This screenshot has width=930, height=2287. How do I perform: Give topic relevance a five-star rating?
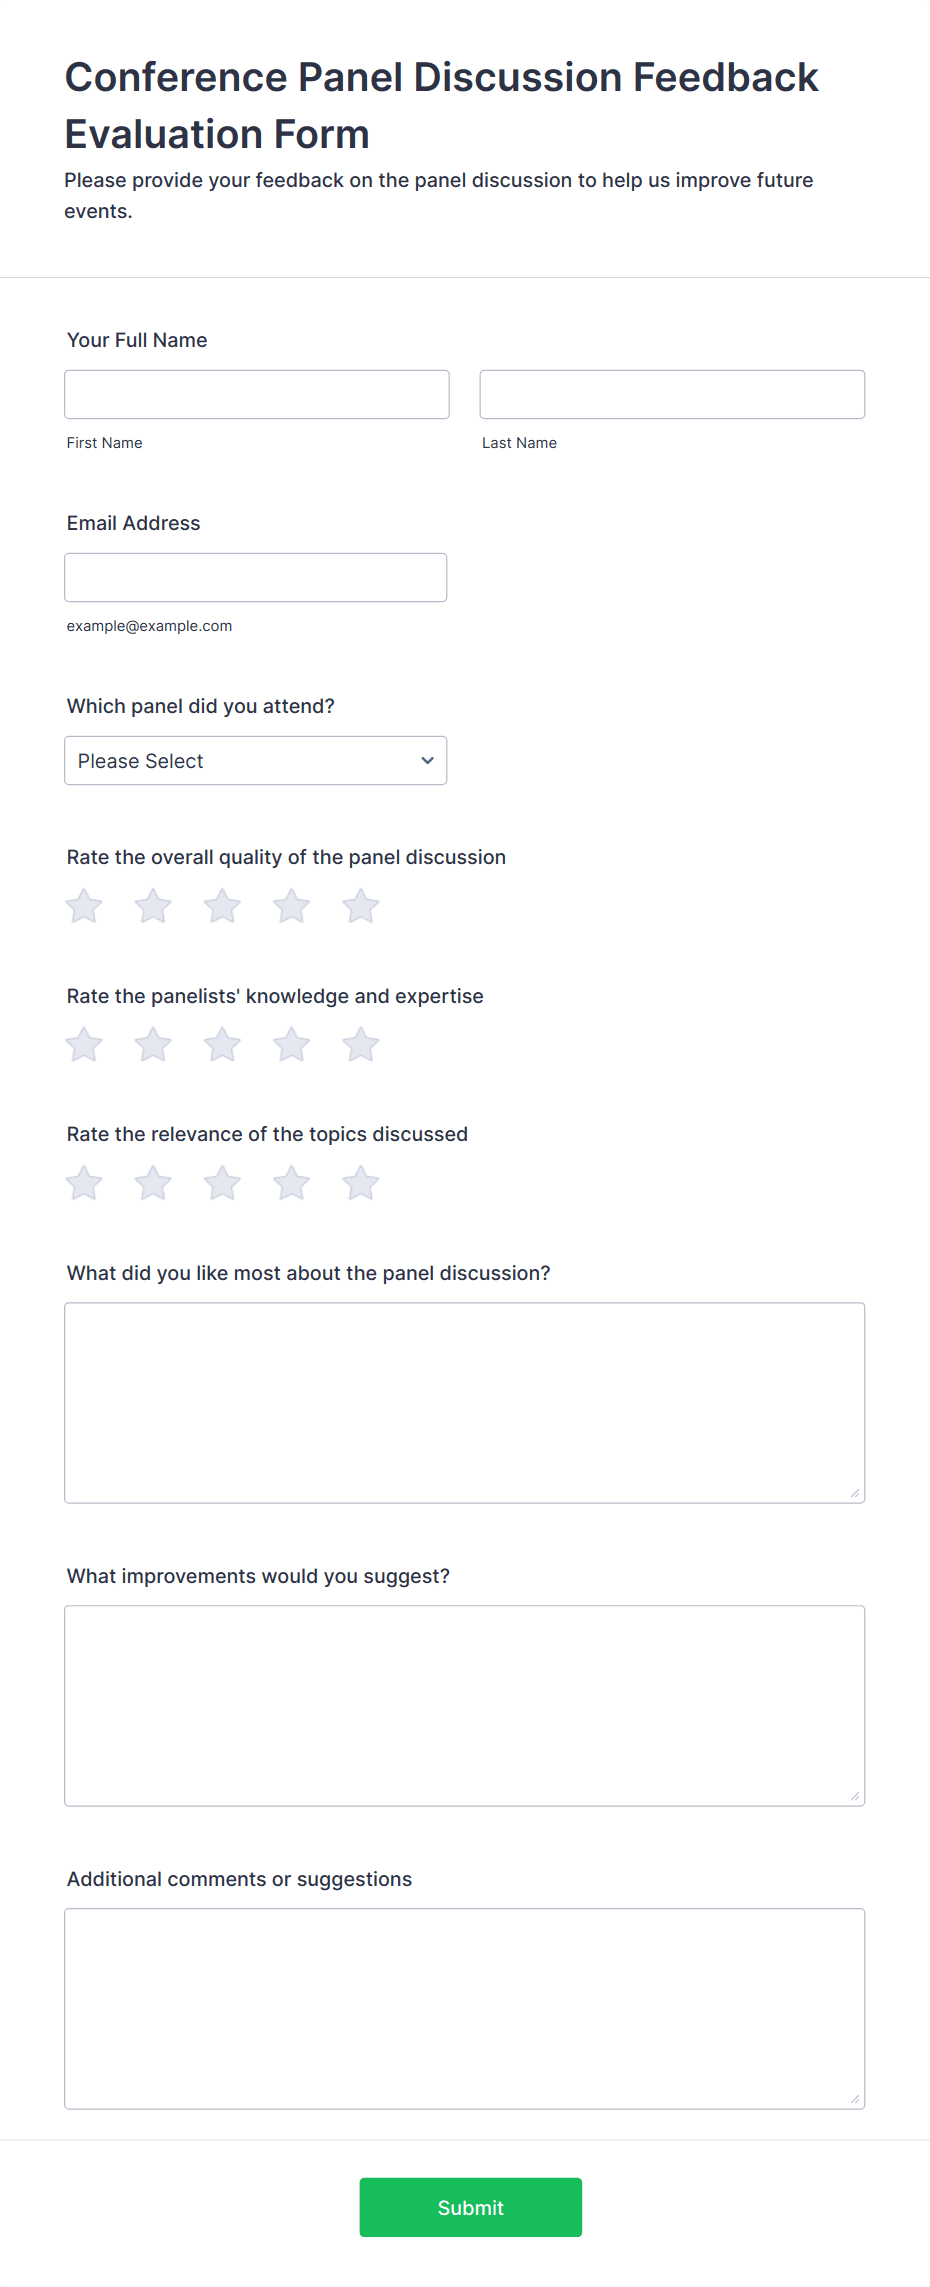361,1183
